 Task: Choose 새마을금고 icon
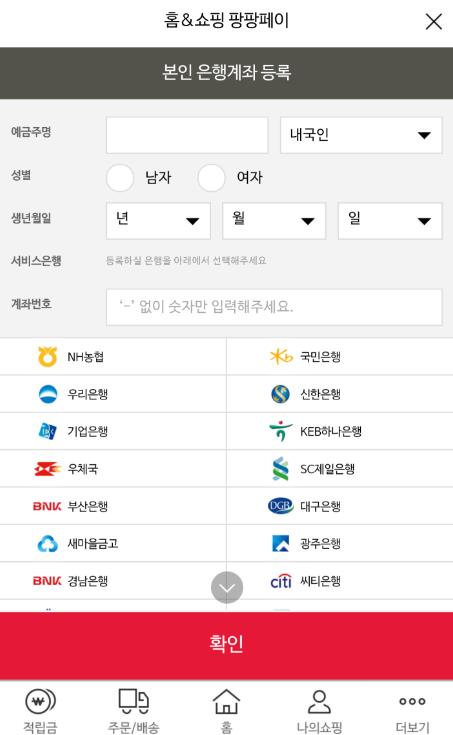[47, 544]
